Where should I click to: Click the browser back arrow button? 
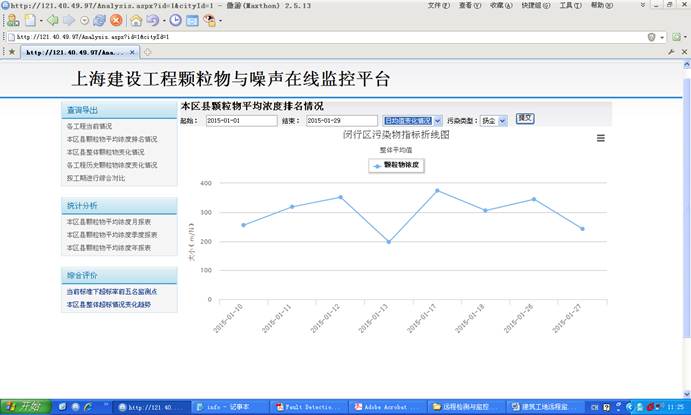(51, 20)
